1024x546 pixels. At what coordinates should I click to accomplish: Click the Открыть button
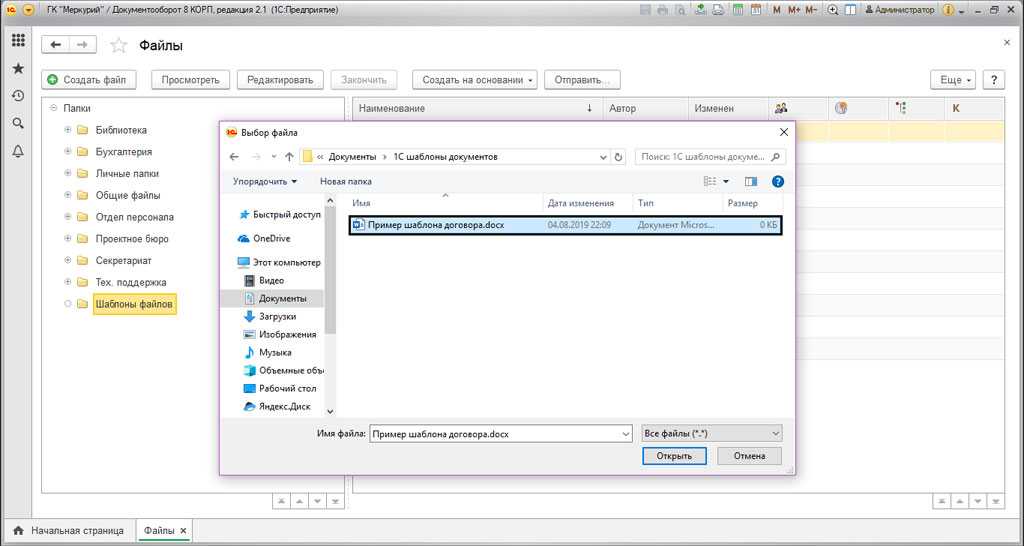tap(674, 456)
